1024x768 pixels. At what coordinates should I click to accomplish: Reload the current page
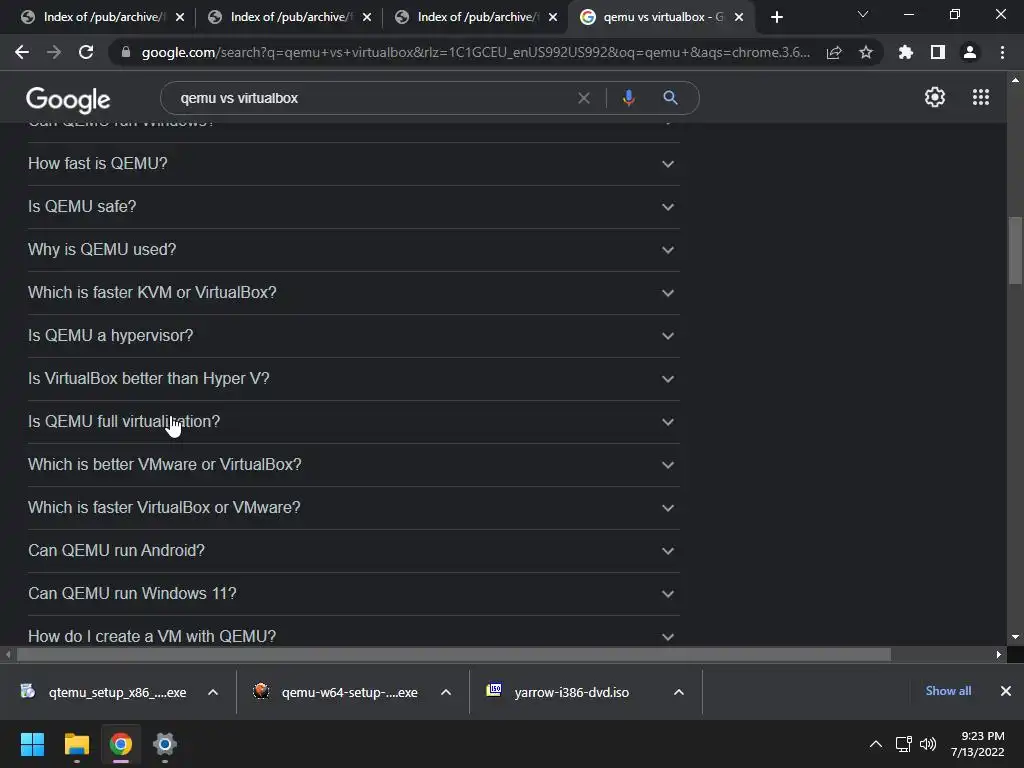86,52
